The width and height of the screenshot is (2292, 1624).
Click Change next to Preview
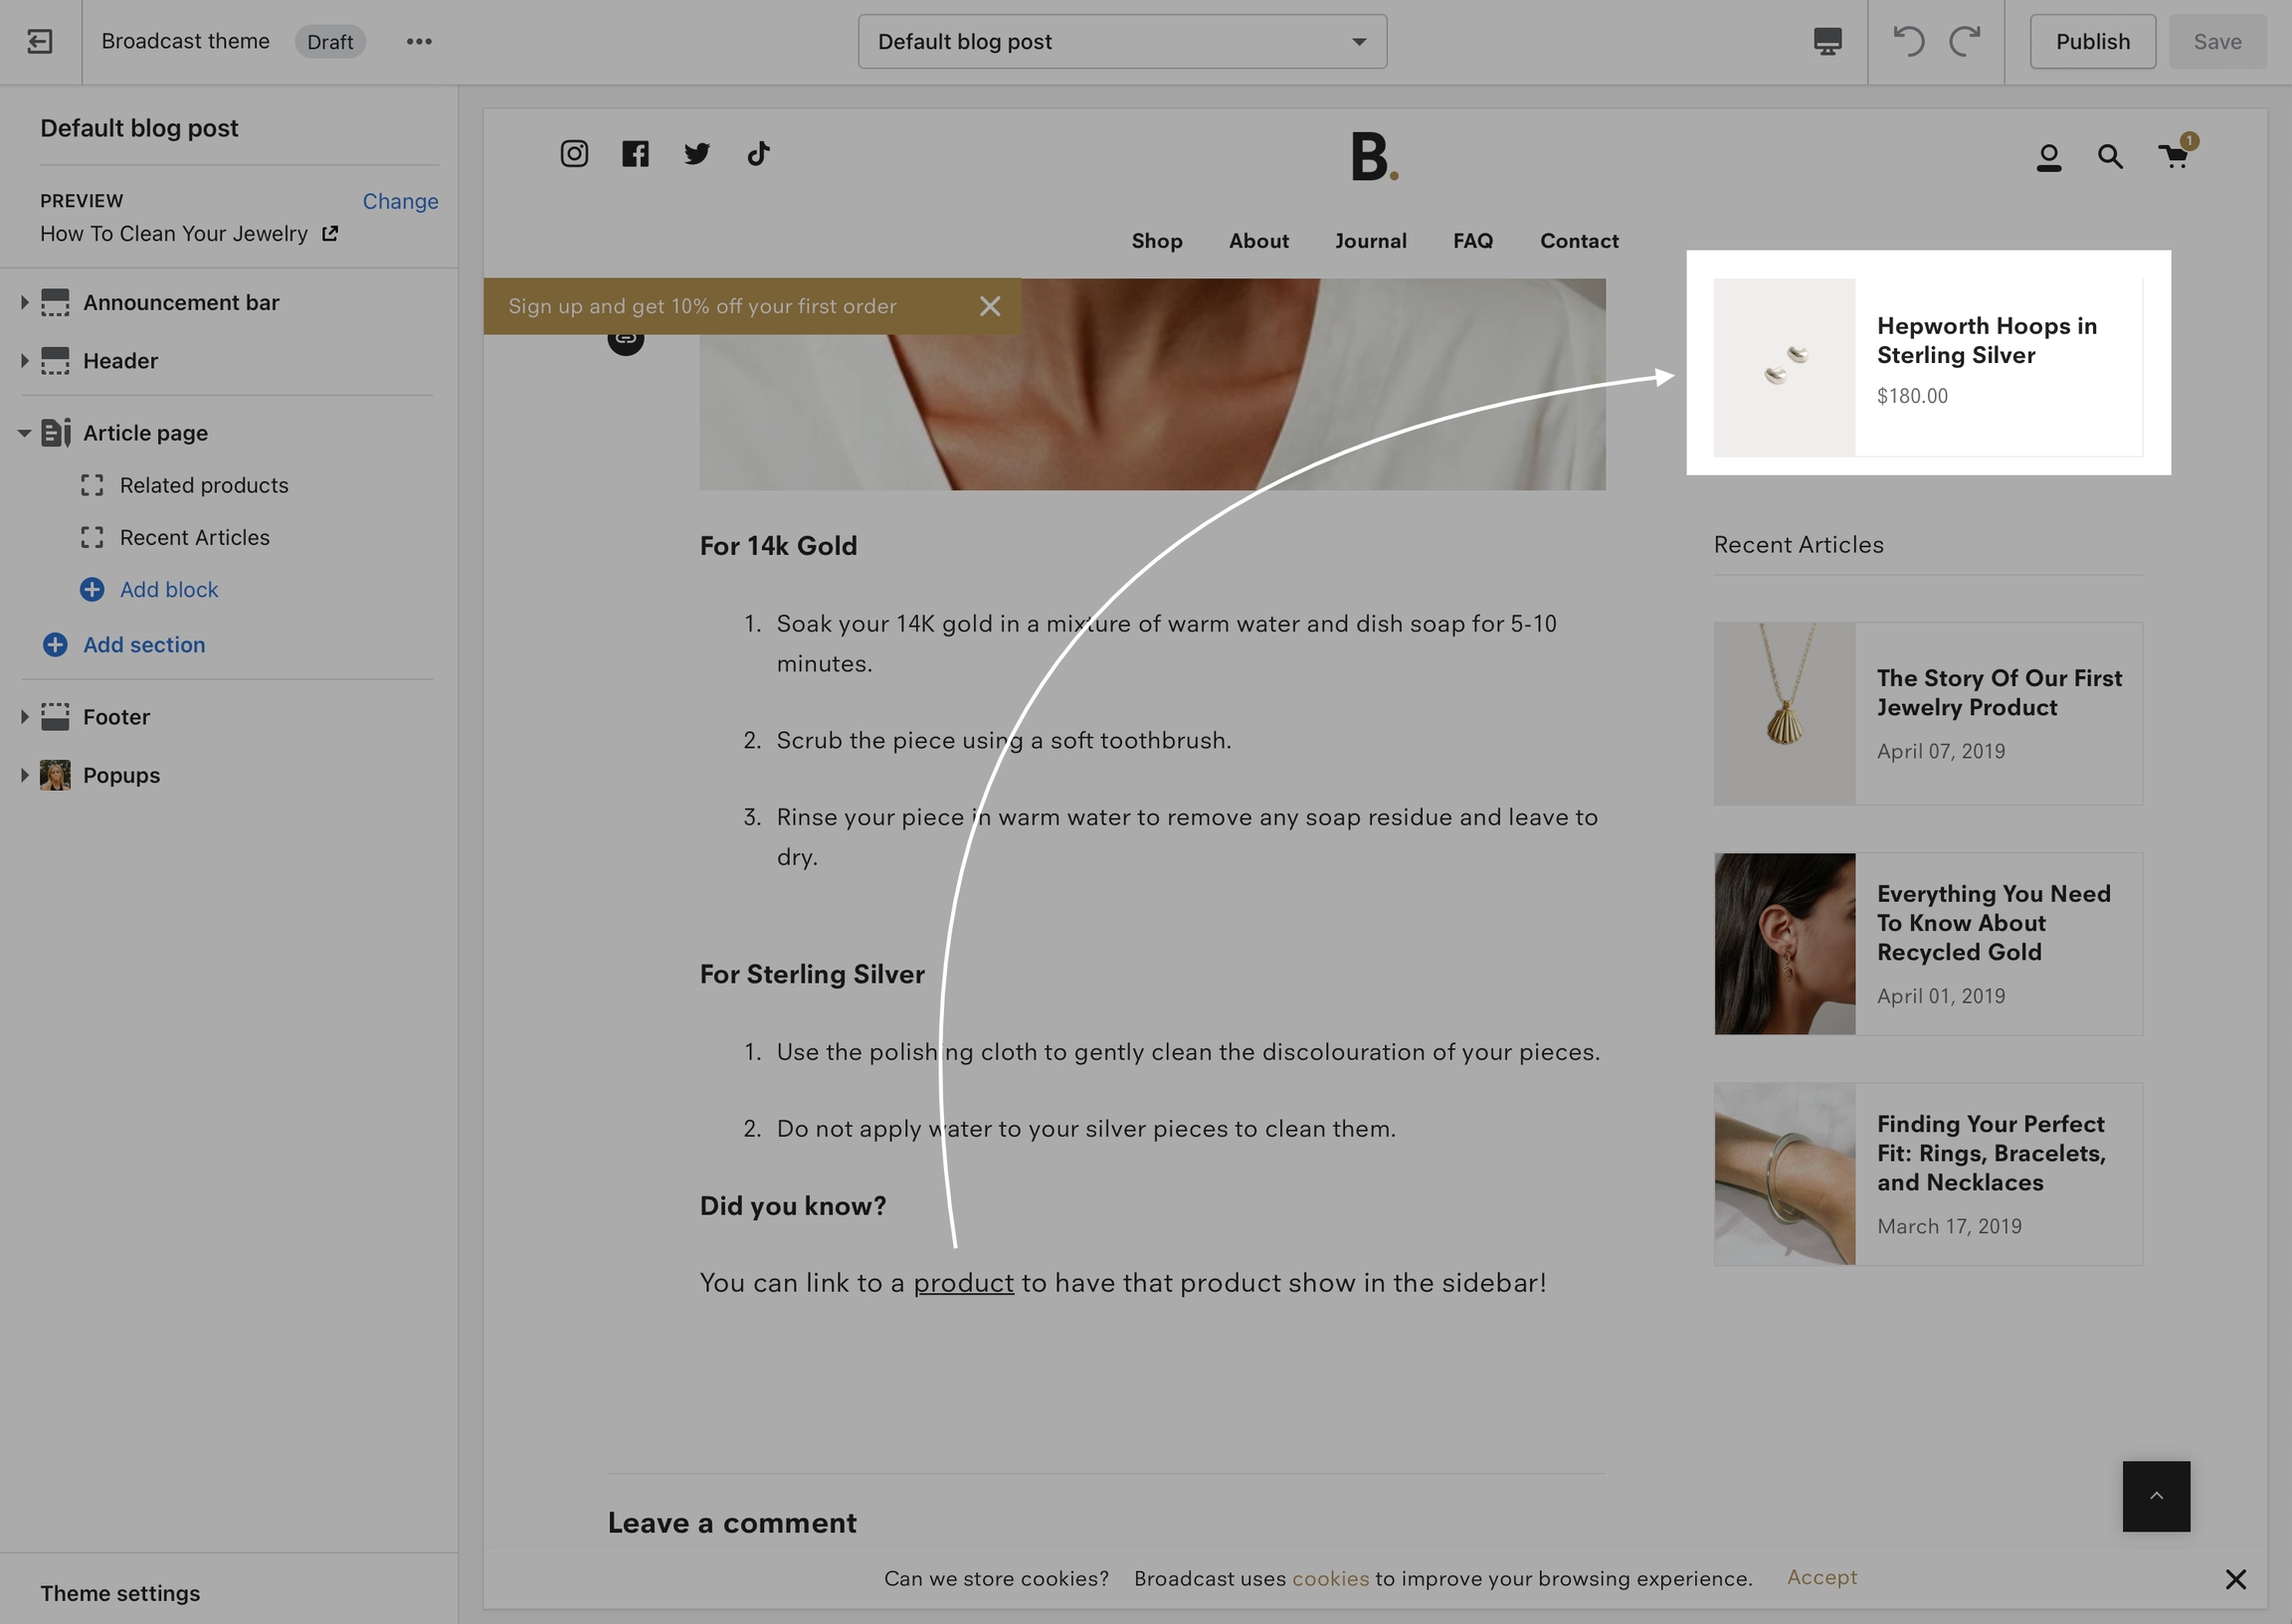click(x=400, y=201)
